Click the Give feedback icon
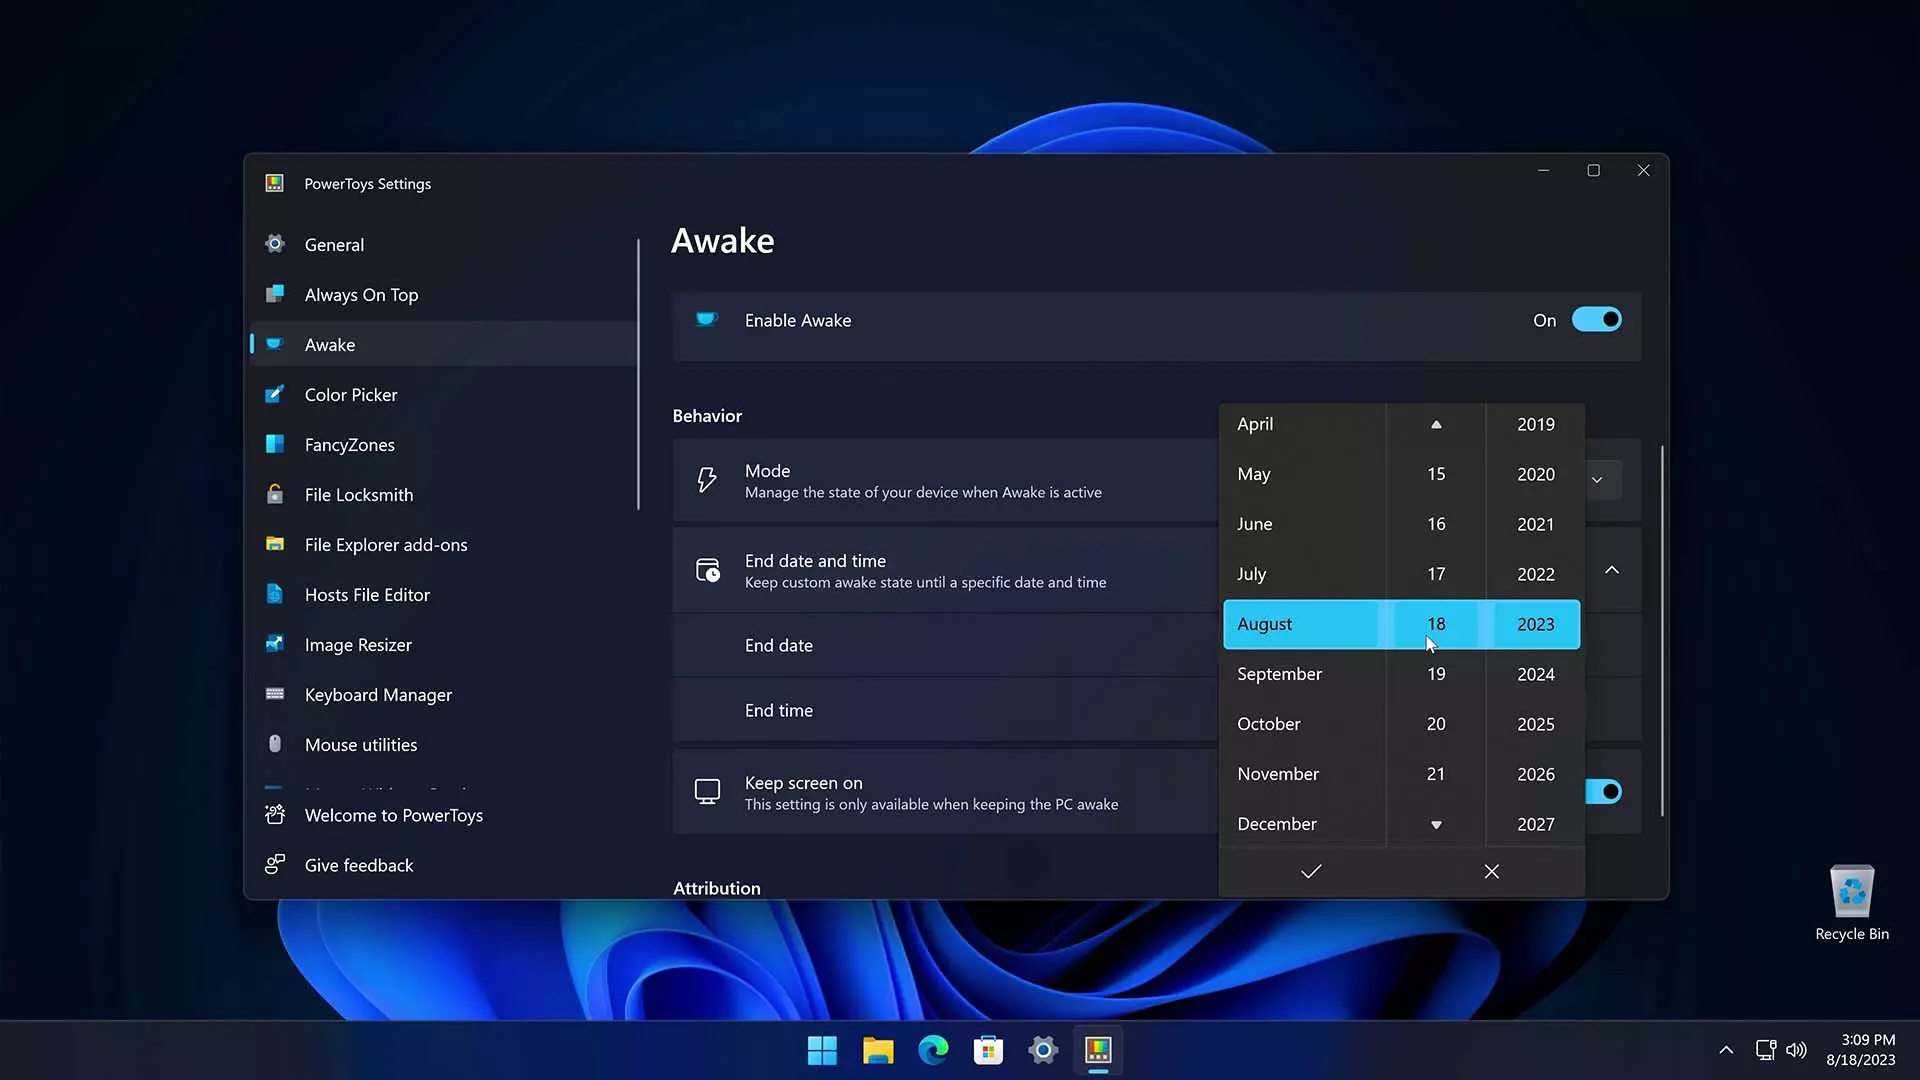Screen dimensions: 1920x1080 275,865
